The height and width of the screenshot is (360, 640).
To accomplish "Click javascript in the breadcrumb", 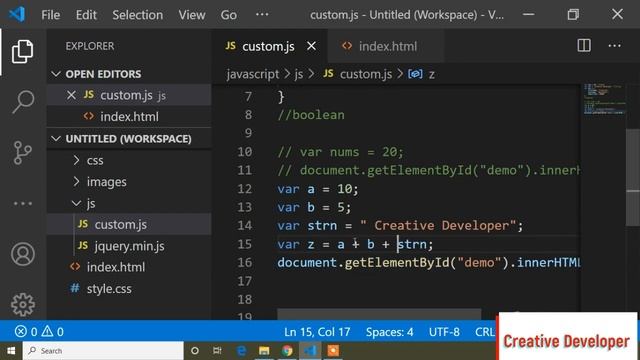I will [253, 74].
